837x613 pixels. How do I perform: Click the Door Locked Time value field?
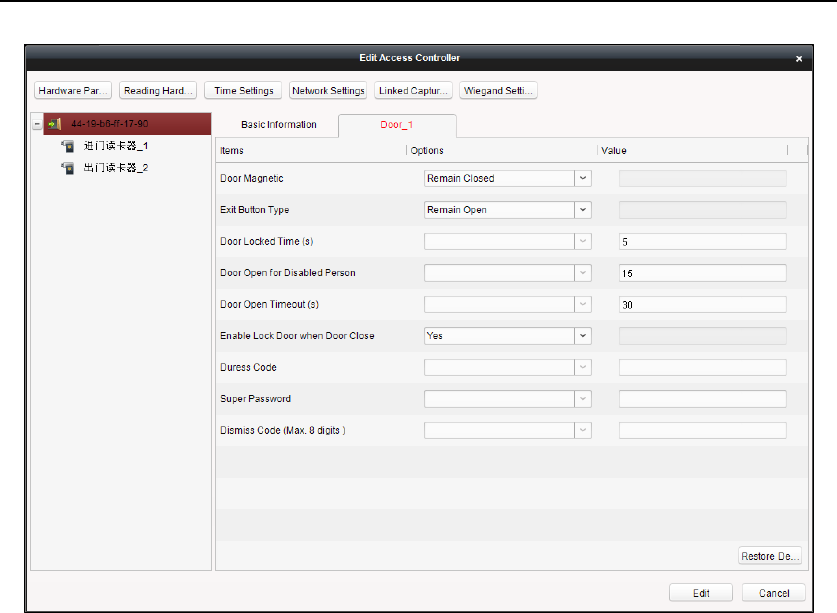[x=702, y=241]
